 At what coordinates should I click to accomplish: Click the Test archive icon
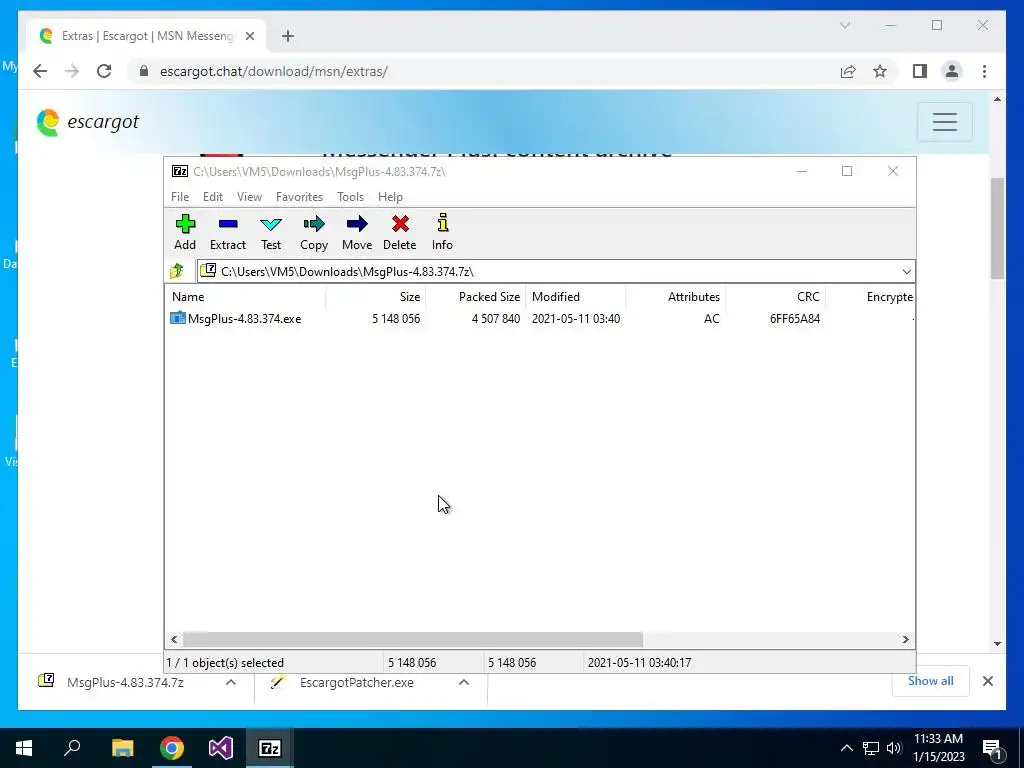(x=271, y=225)
